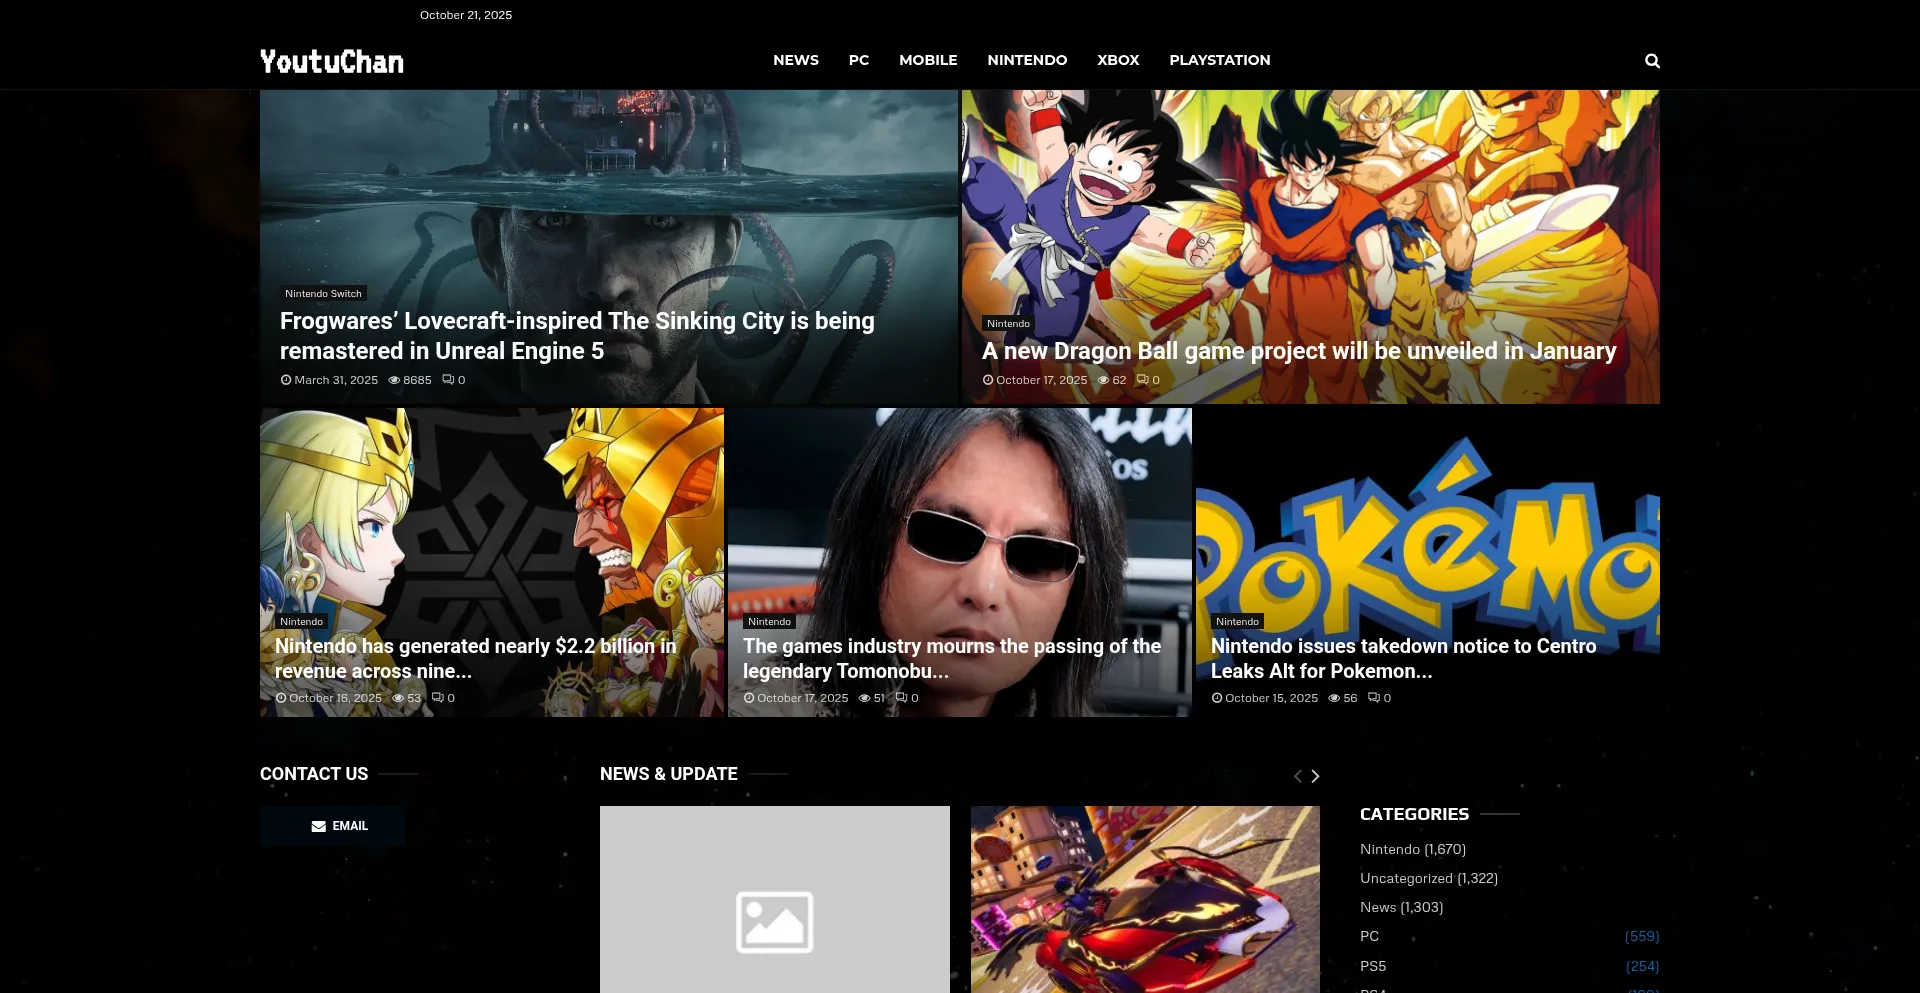Click the Nintendo Switch tag on Sinking City
Screen dimensions: 1920x993
[x=323, y=294]
